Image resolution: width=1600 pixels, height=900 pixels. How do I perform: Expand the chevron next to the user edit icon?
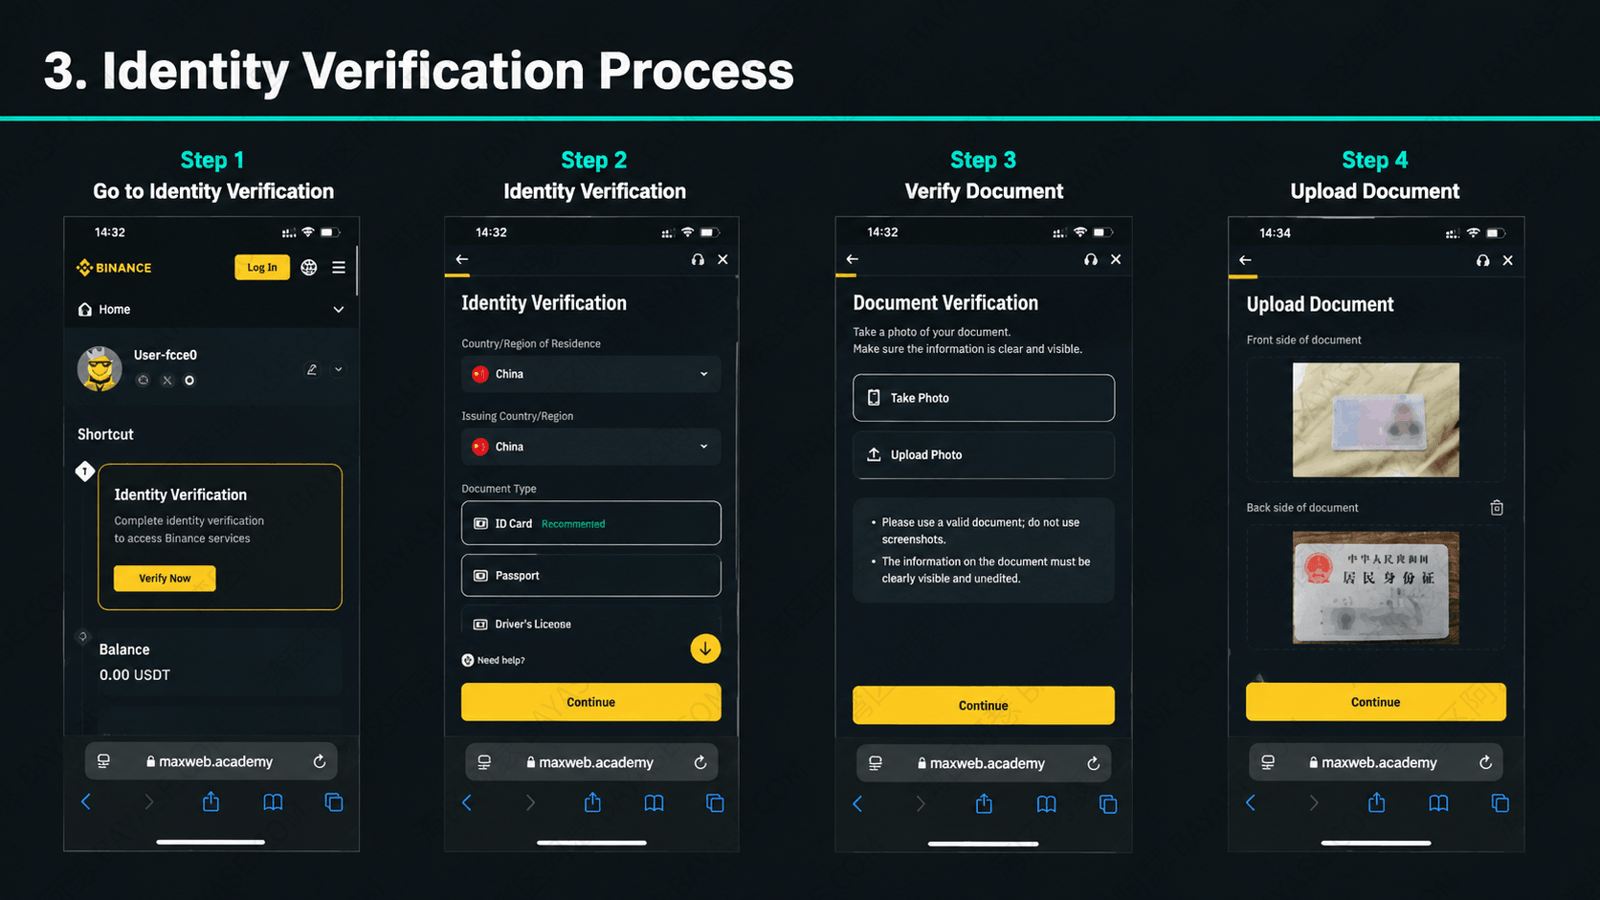click(338, 369)
